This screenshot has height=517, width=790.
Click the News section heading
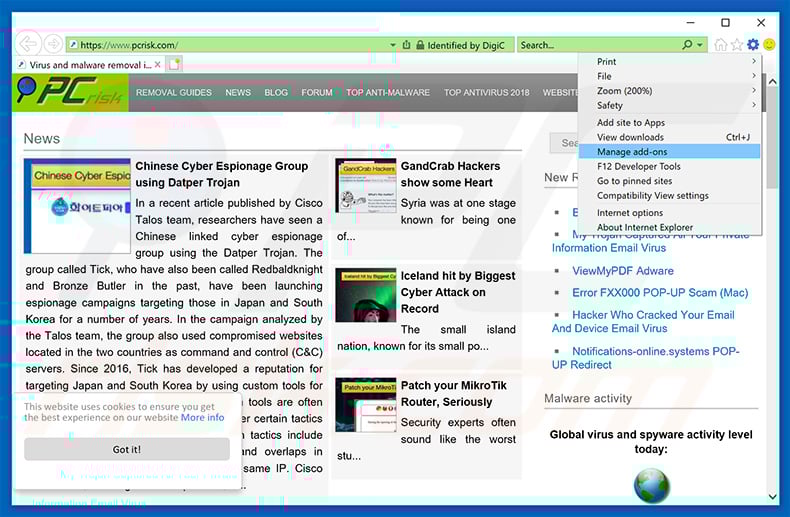coord(42,139)
